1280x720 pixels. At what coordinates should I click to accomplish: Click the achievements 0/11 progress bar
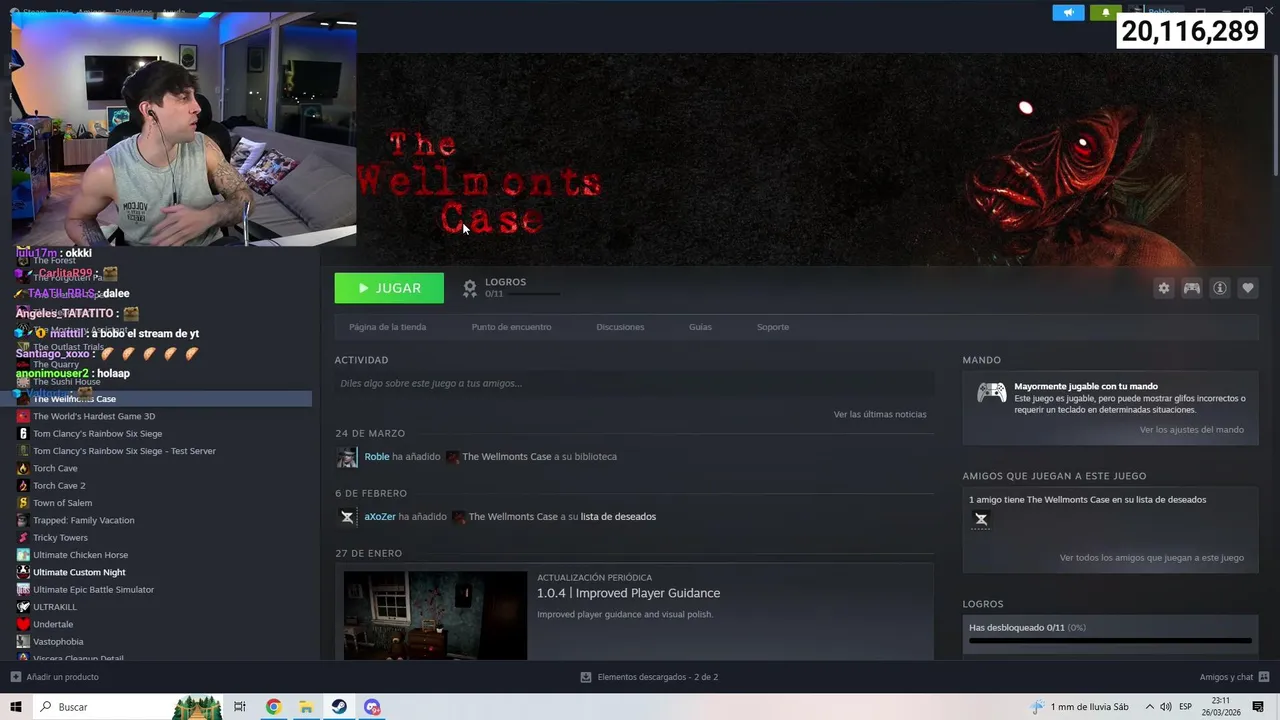click(1110, 640)
